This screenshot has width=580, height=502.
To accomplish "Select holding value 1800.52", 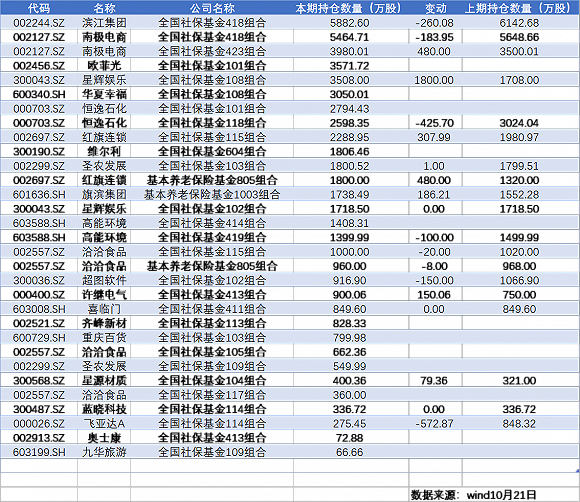I will coord(350,166).
